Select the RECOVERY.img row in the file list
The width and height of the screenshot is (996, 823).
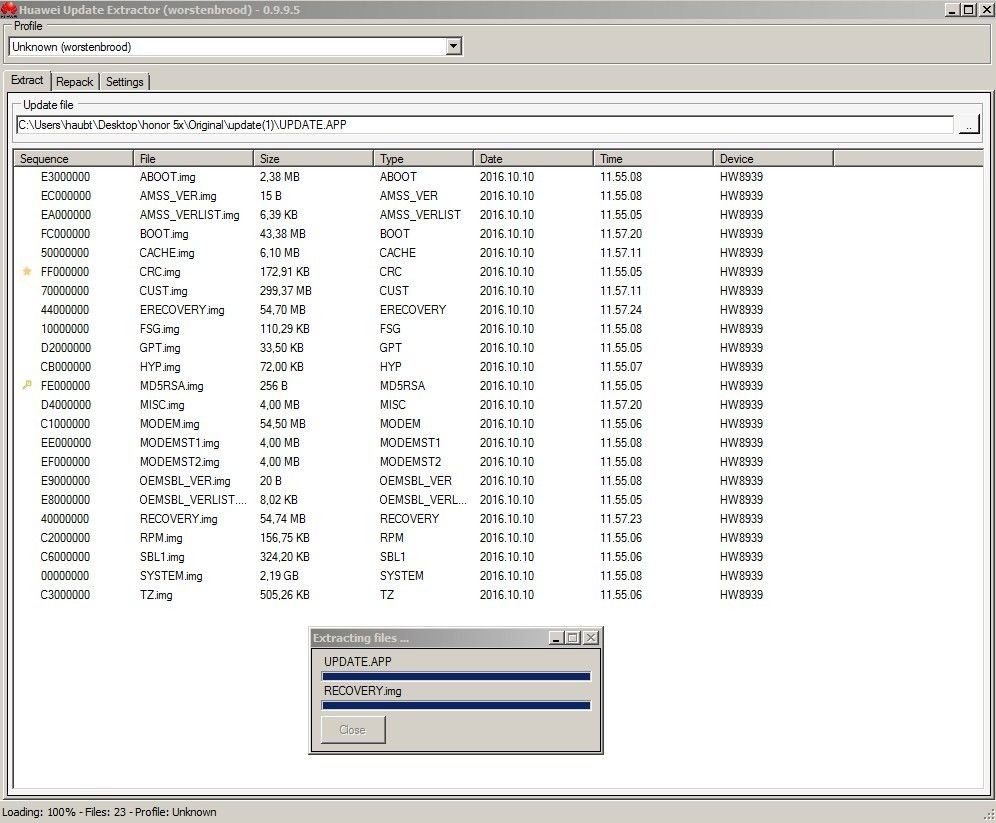coord(424,519)
